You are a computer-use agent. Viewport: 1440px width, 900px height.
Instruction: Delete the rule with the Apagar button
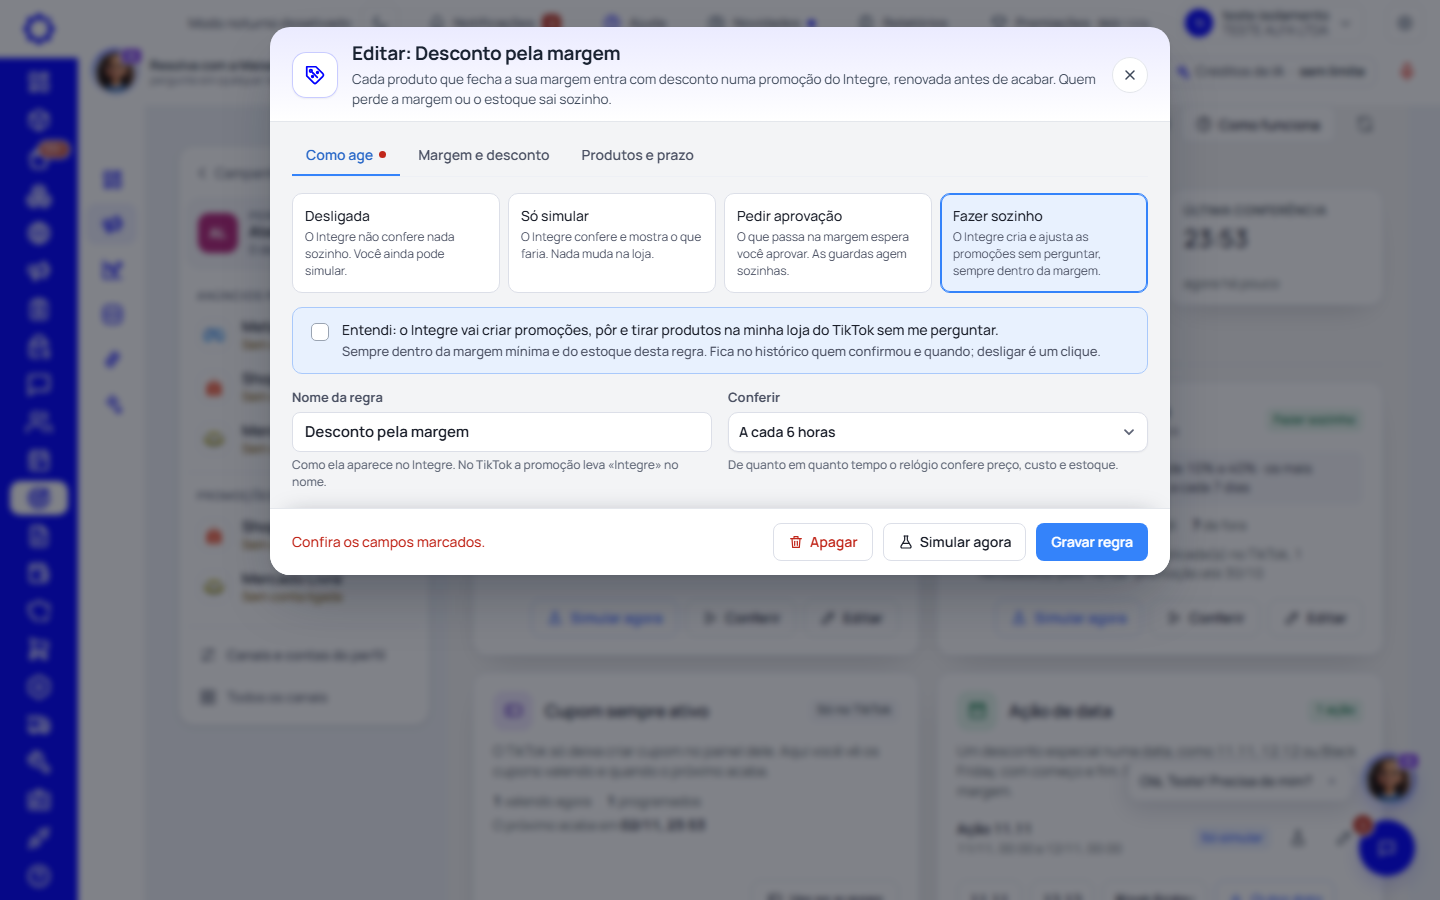(823, 542)
